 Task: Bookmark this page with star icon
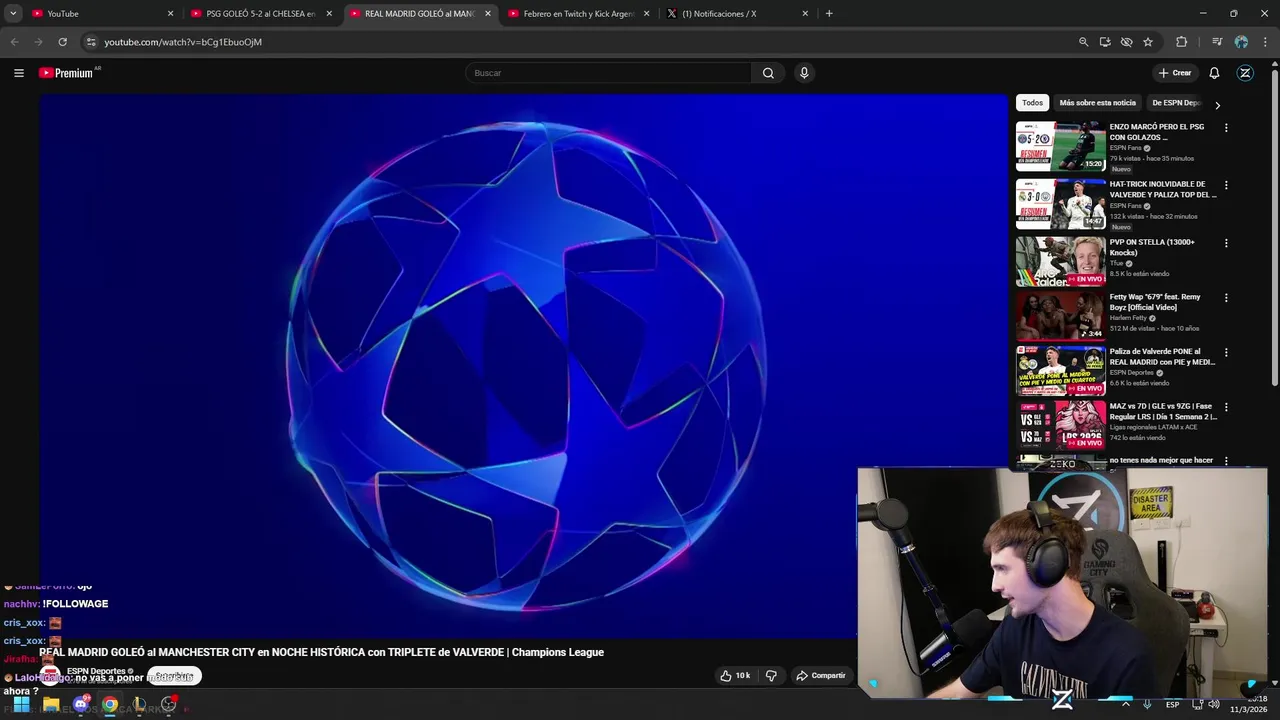[x=1148, y=42]
